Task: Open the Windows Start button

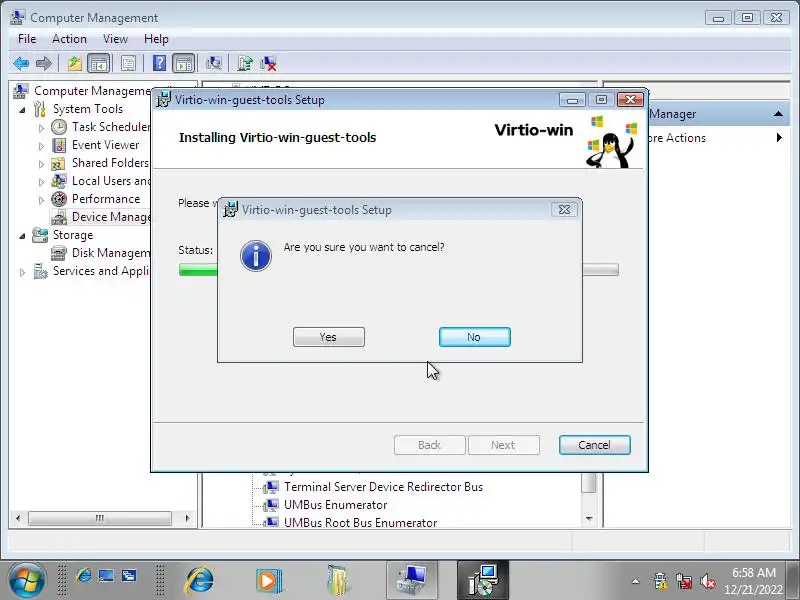Action: coord(26,580)
